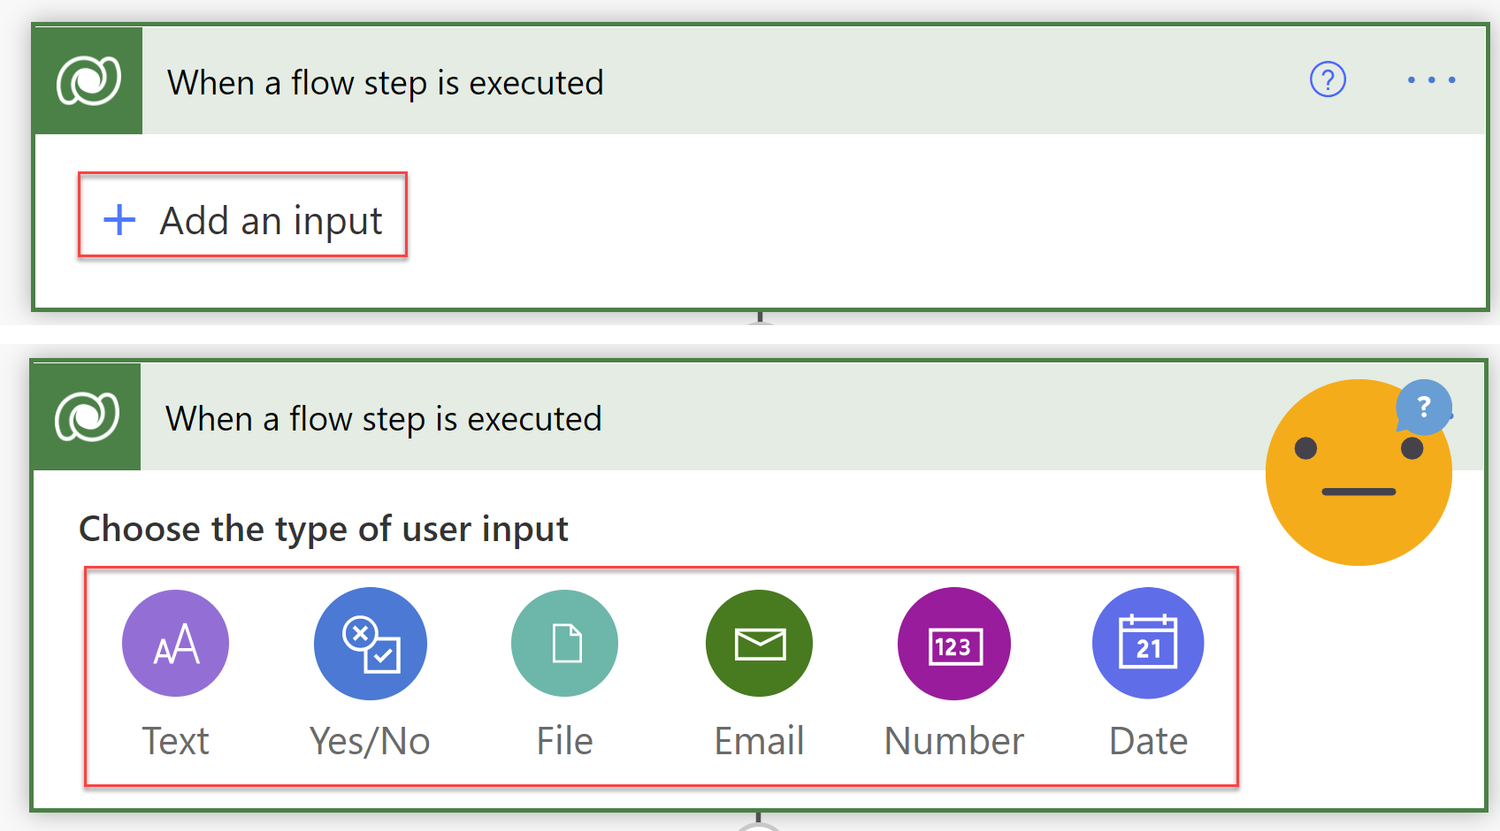Image resolution: width=1500 pixels, height=831 pixels.
Task: Click the connector node at the bottom edge
Action: (x=760, y=824)
